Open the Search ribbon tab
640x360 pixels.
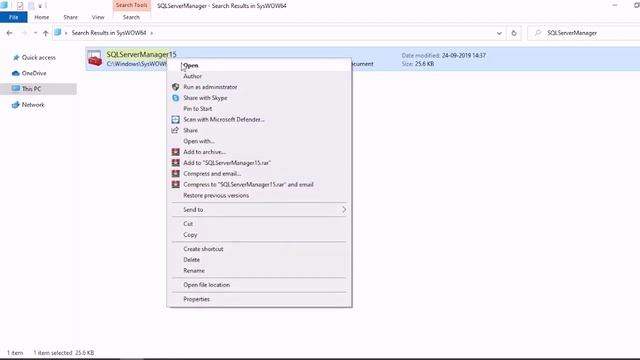pyautogui.click(x=131, y=17)
